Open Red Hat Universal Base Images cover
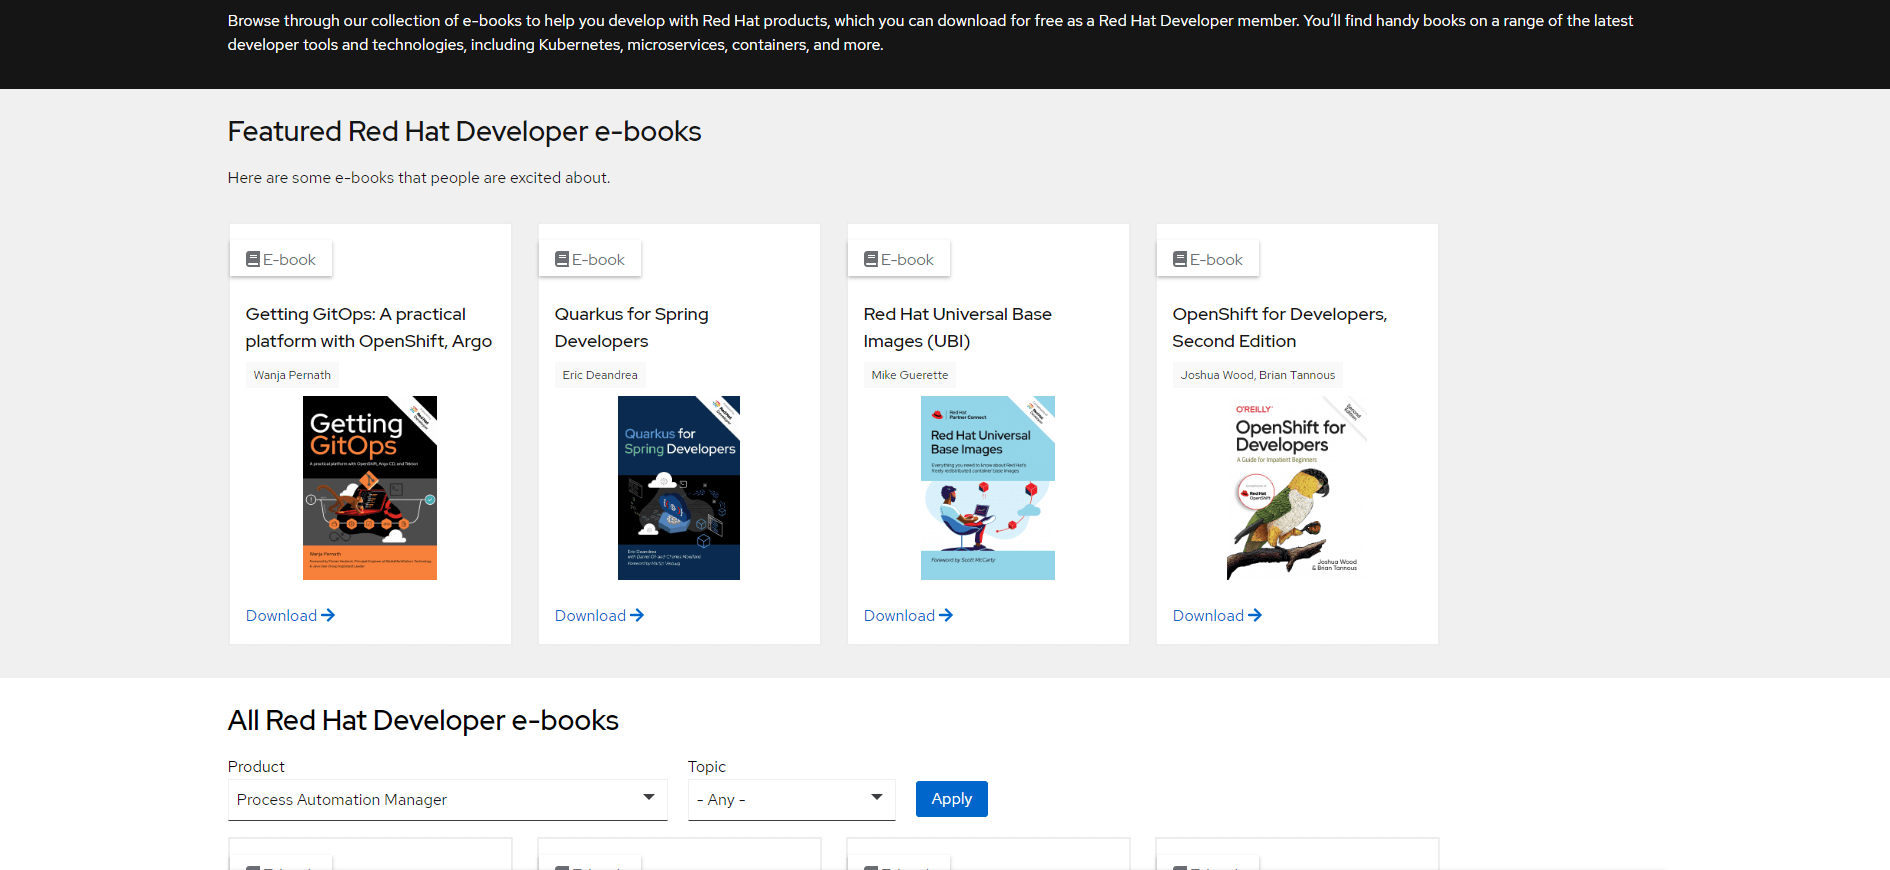1890x870 pixels. [988, 488]
